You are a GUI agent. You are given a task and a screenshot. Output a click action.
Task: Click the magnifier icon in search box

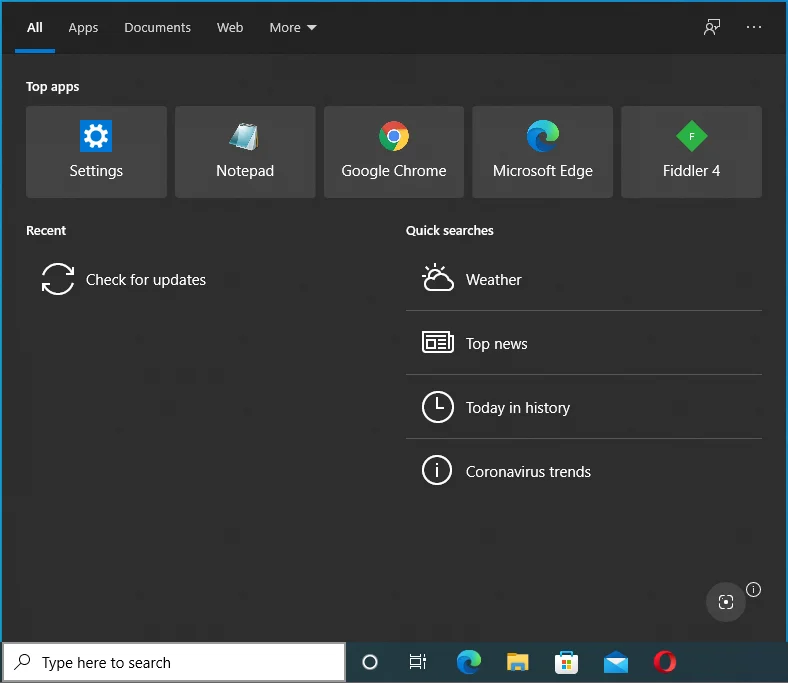point(23,662)
